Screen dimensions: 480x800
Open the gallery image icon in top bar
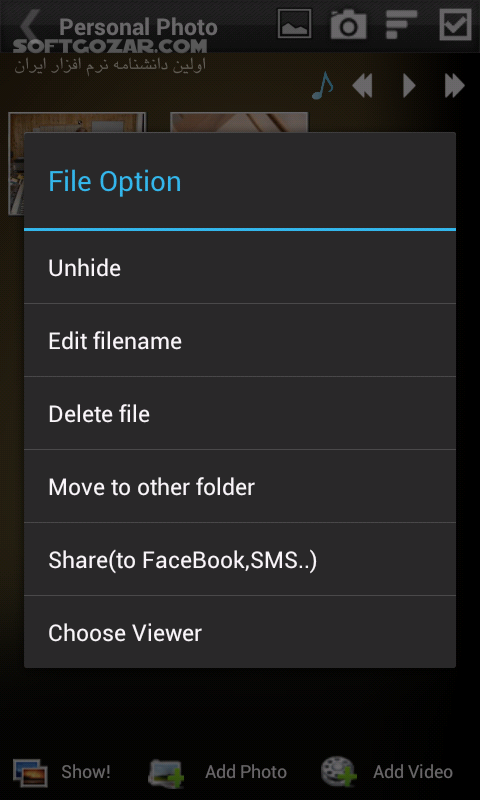tap(295, 24)
